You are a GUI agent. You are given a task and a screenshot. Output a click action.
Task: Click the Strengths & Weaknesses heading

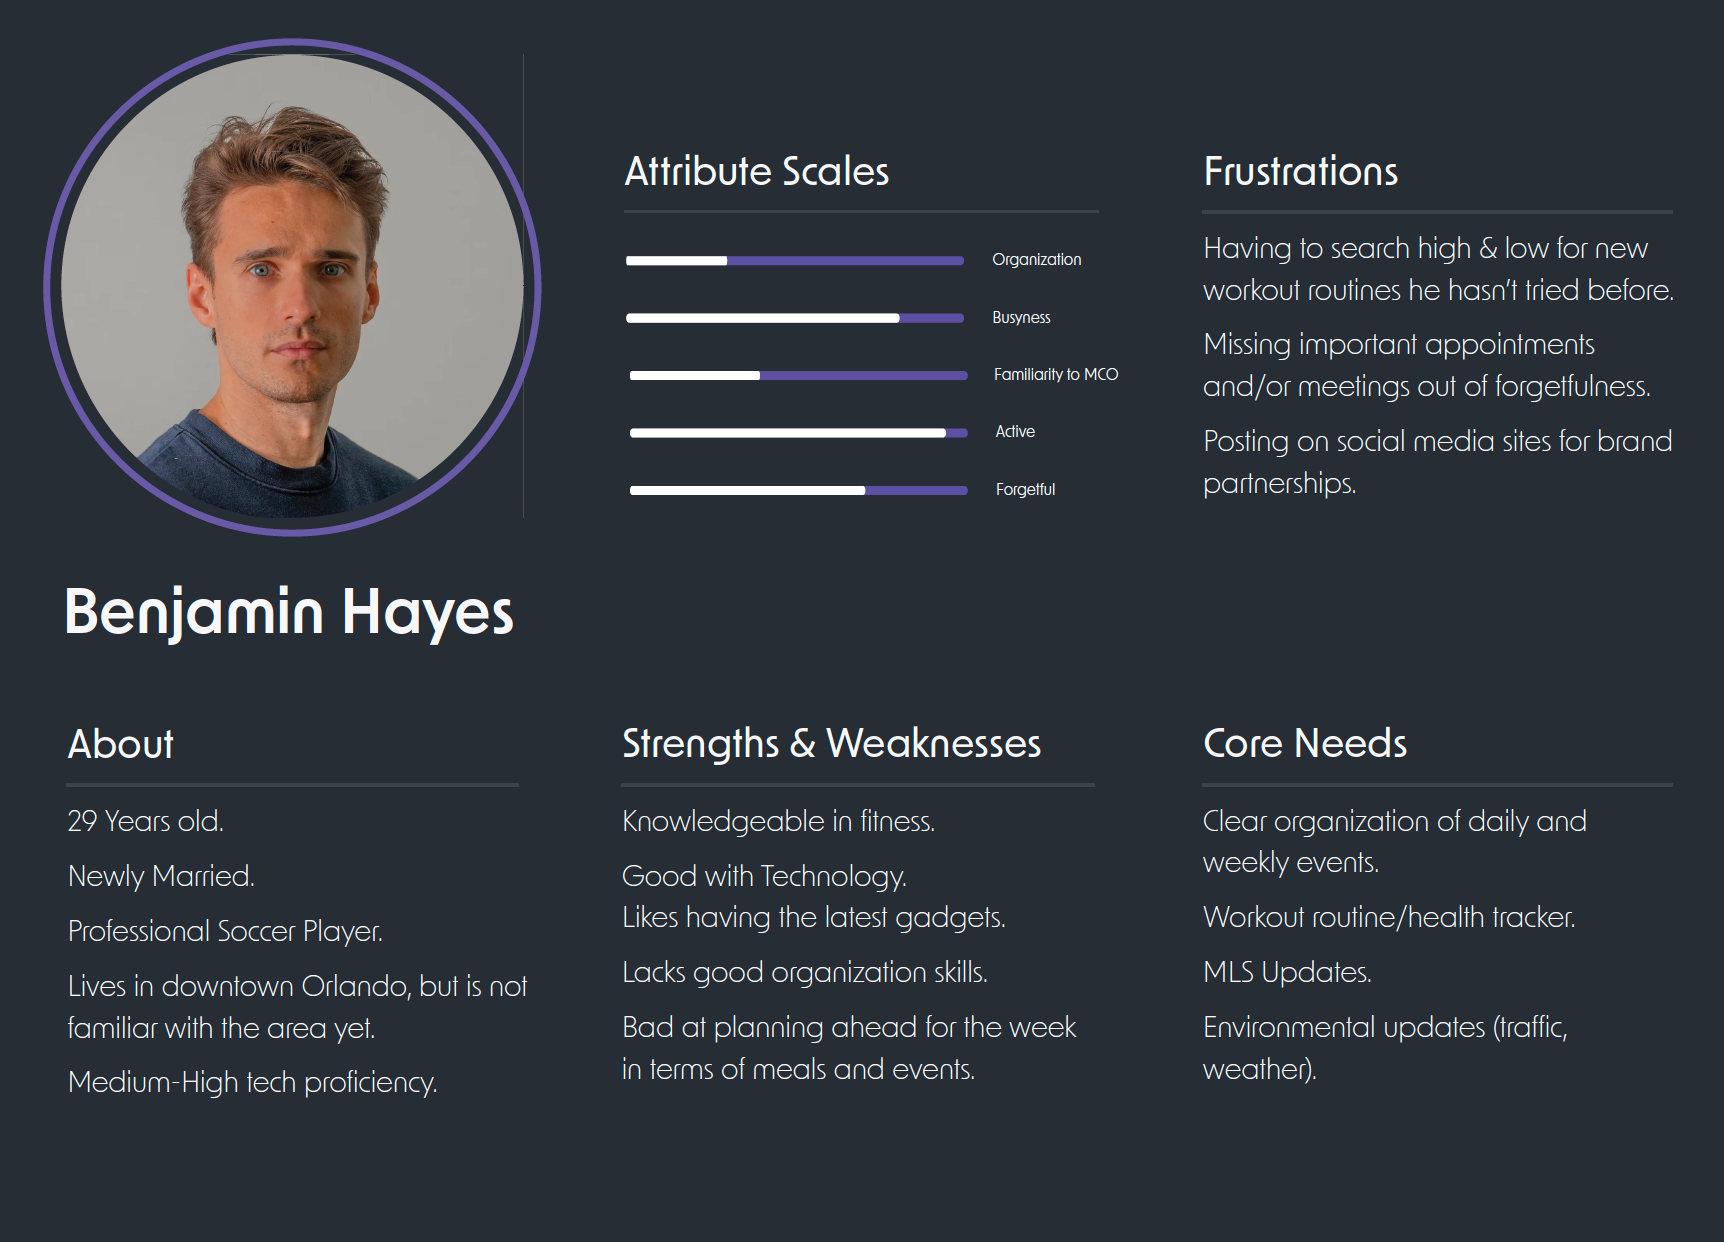pyautogui.click(x=832, y=744)
